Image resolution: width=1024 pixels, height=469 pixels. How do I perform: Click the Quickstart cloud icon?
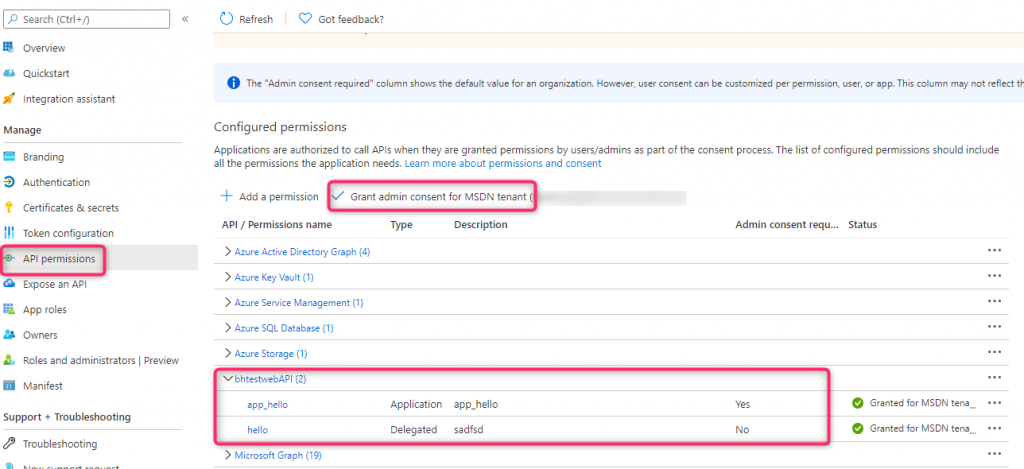click(8, 73)
